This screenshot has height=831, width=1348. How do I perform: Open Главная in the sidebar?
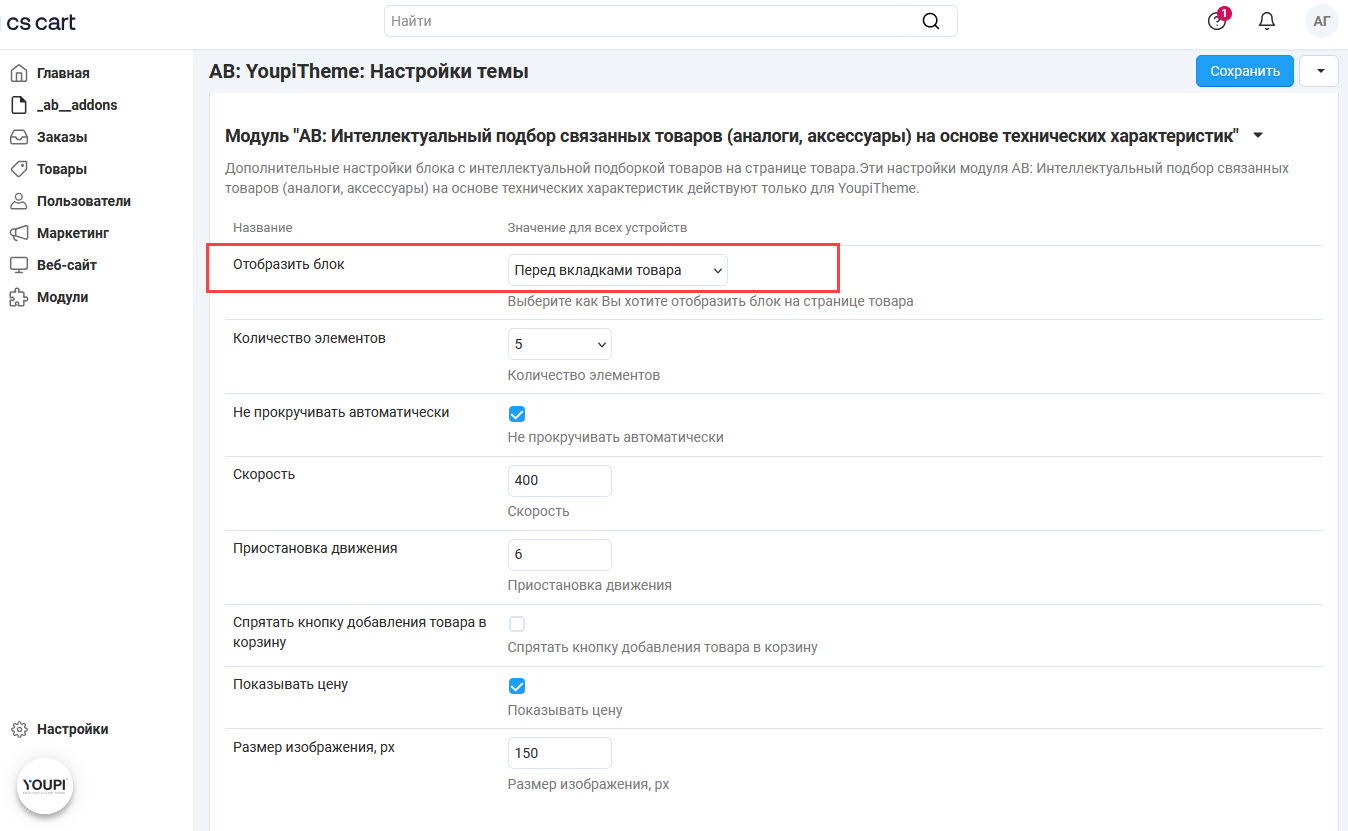tap(63, 73)
